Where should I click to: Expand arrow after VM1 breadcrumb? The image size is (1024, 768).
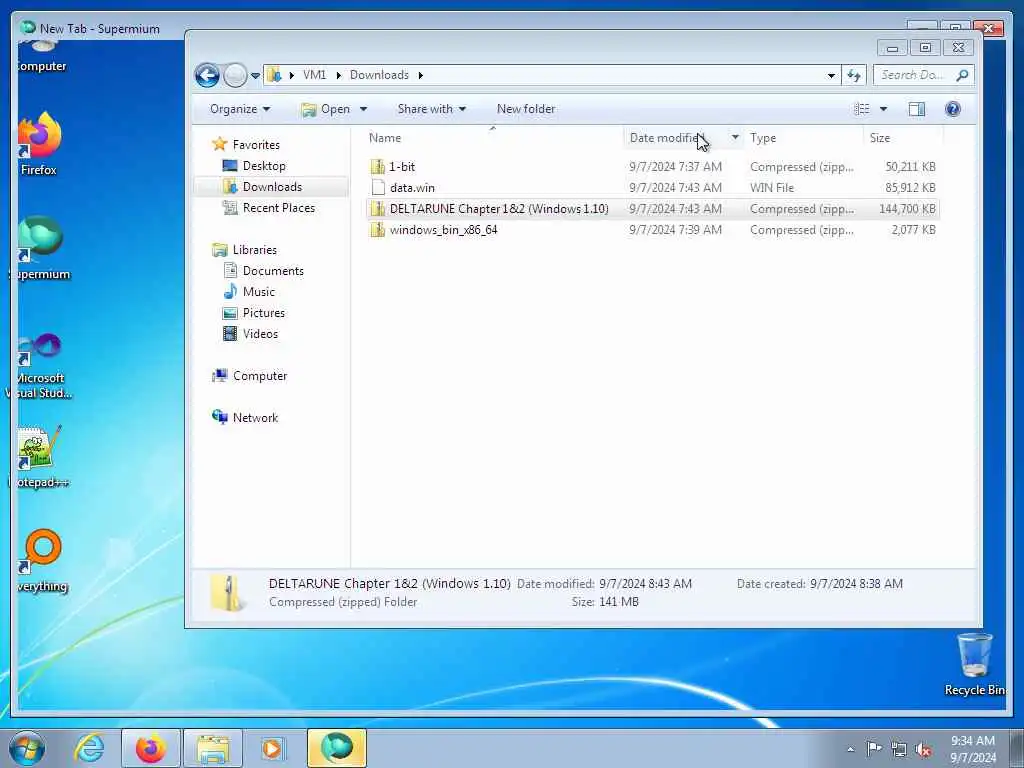click(x=338, y=75)
